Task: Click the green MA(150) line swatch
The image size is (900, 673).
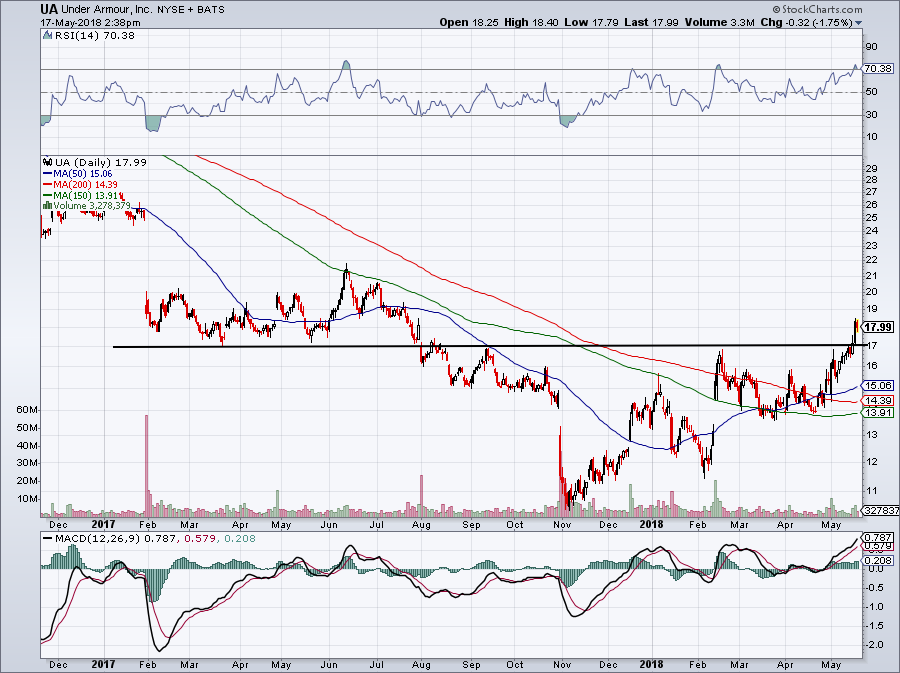Action: pos(48,195)
